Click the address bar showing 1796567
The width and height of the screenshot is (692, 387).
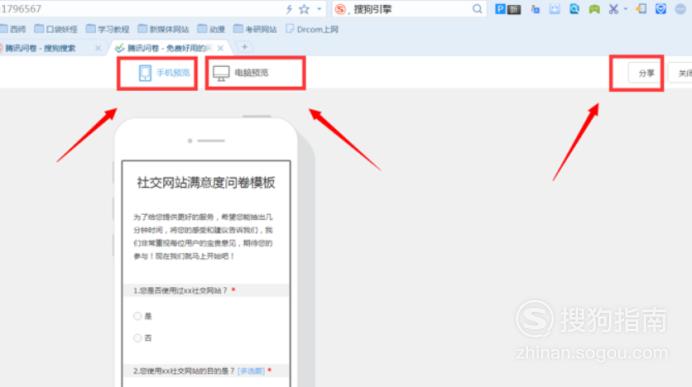[141, 9]
